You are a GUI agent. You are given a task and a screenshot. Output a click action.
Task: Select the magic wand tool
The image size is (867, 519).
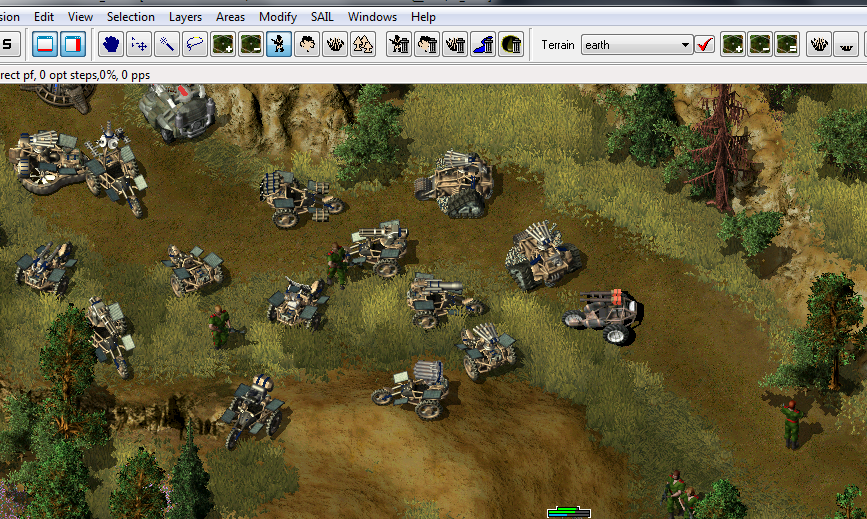tap(166, 44)
